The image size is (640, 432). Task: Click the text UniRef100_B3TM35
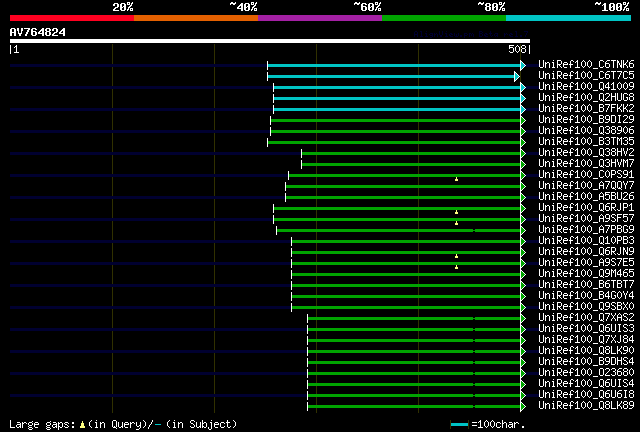pyautogui.click(x=586, y=142)
